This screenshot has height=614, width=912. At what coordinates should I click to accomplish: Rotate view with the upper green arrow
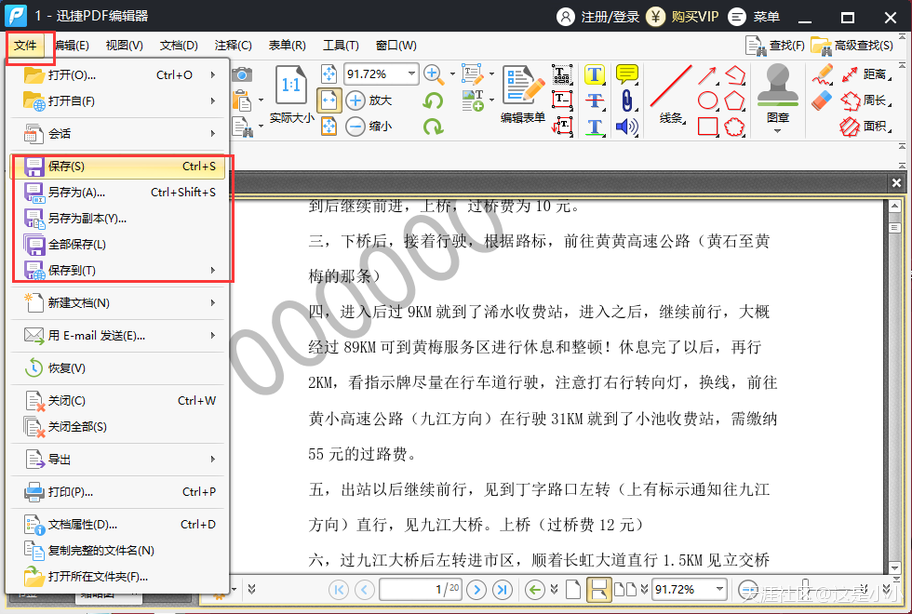433,101
